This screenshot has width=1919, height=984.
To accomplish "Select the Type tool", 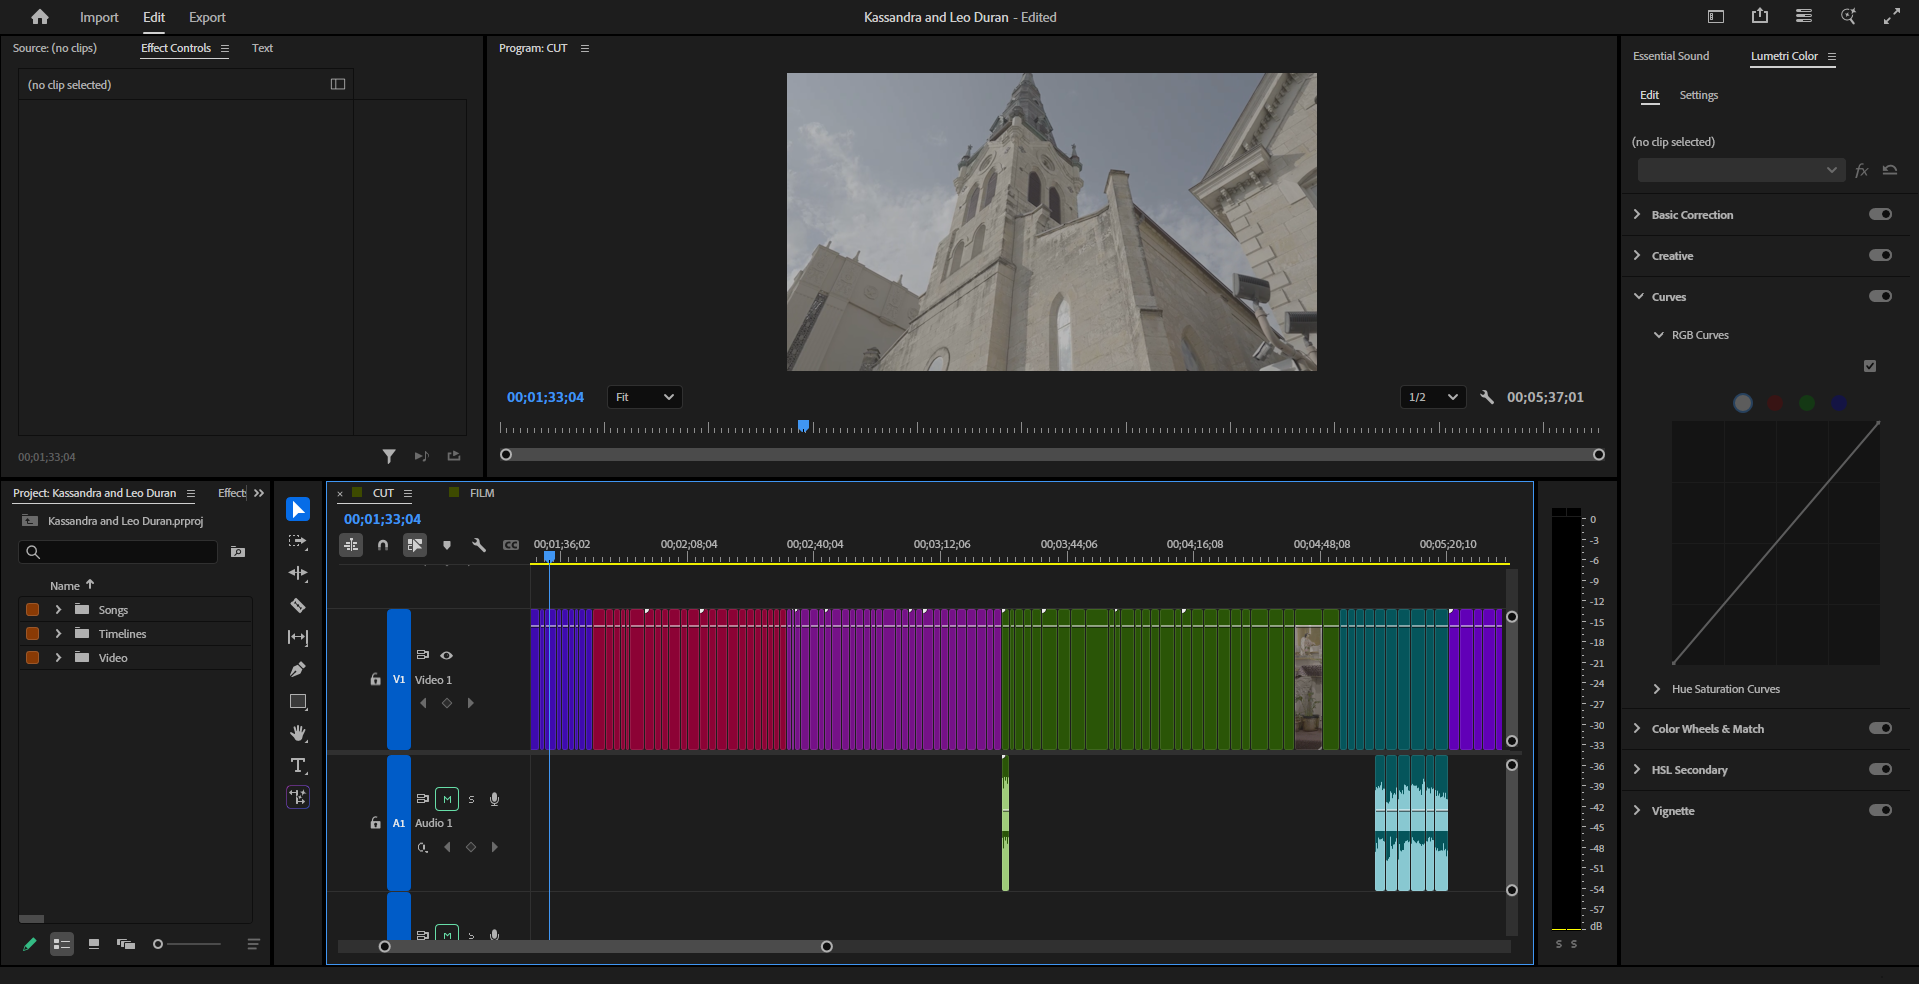I will tap(298, 766).
